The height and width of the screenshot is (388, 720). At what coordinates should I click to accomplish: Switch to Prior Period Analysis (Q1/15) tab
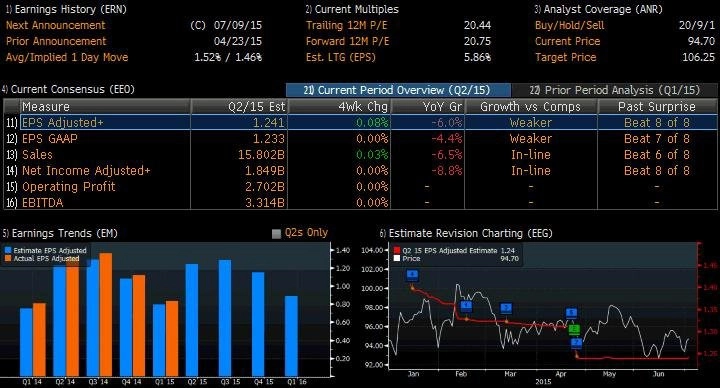pos(614,90)
